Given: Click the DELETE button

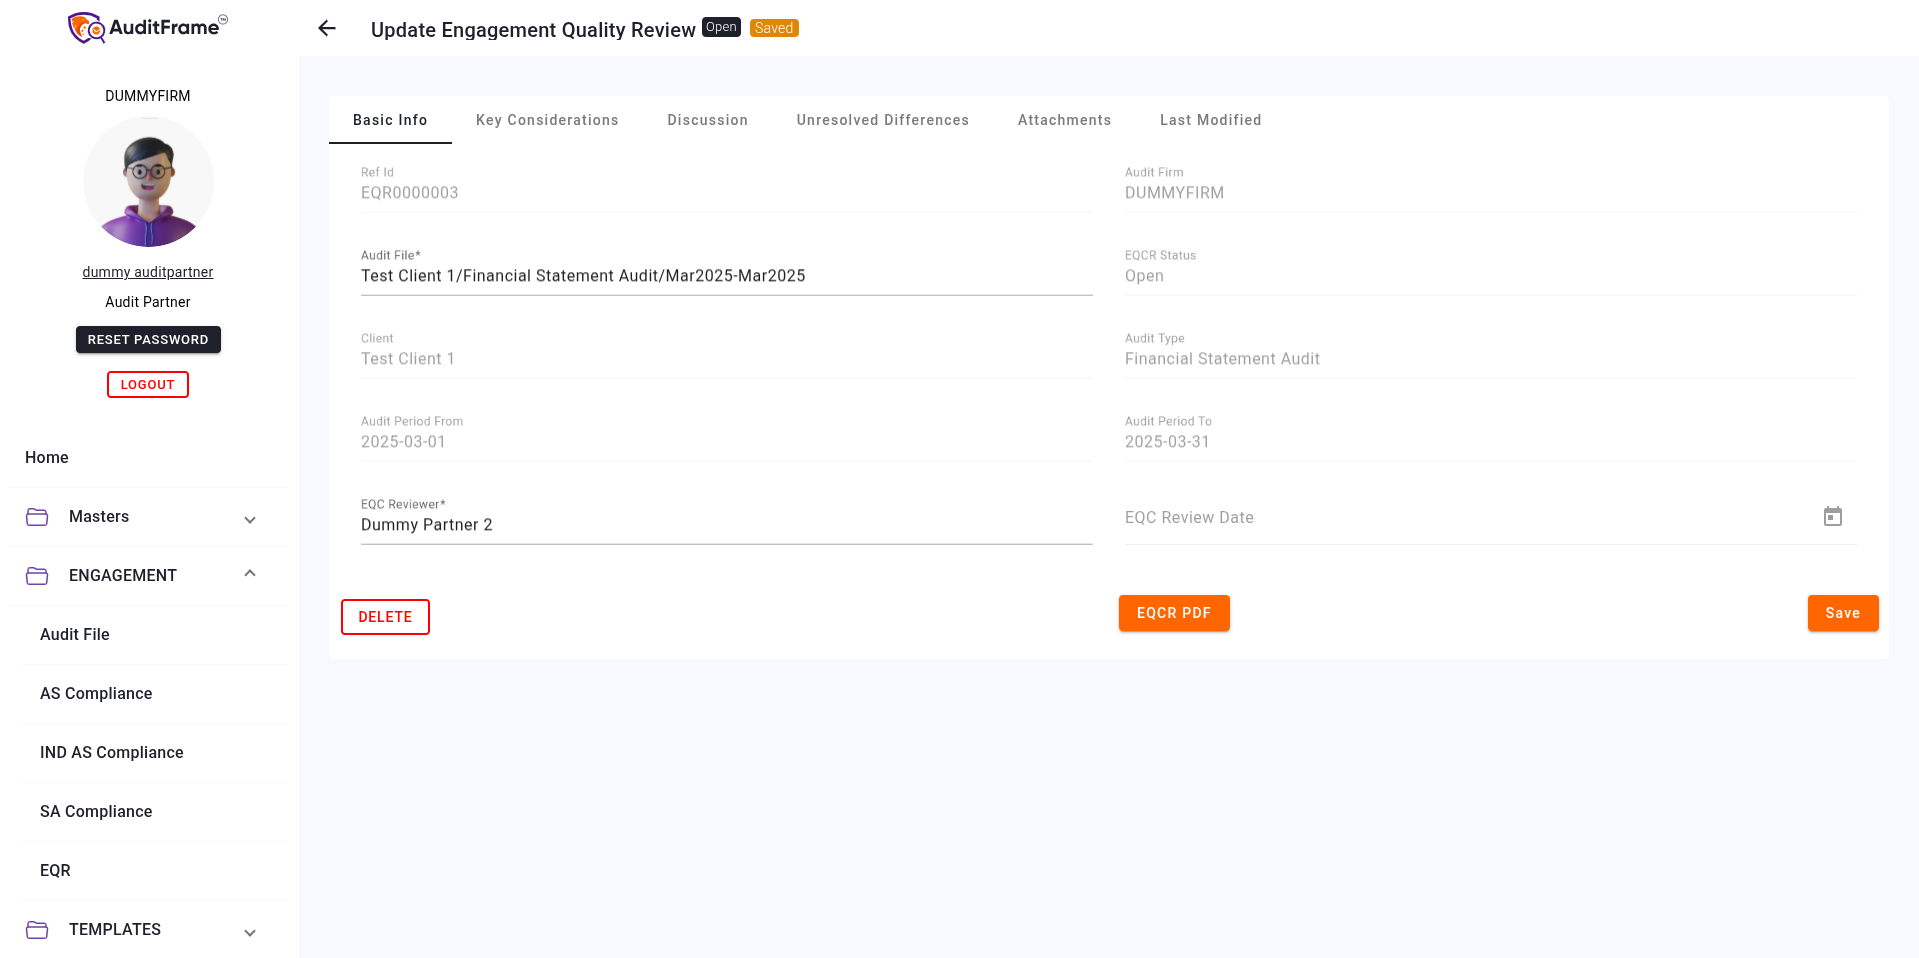Looking at the screenshot, I should pos(385,617).
